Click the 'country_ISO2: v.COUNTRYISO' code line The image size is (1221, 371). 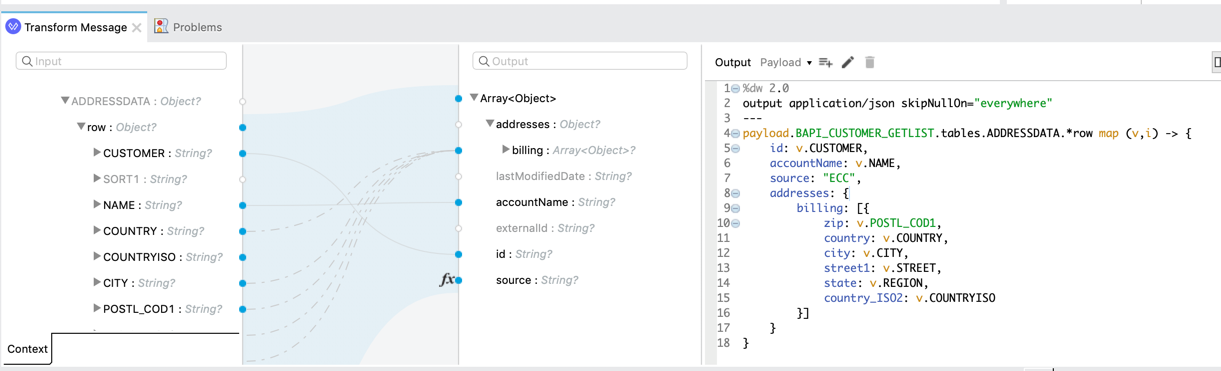[x=909, y=298]
